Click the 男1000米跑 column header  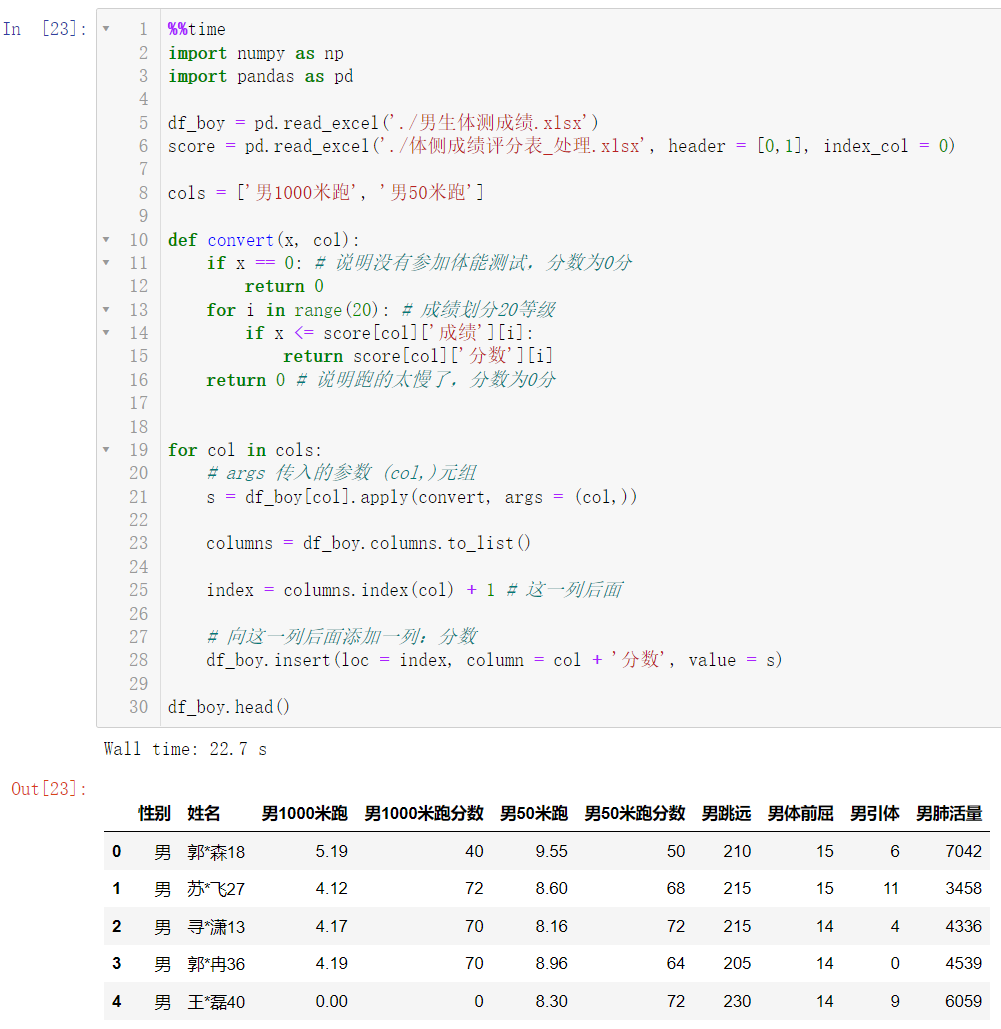(x=304, y=814)
